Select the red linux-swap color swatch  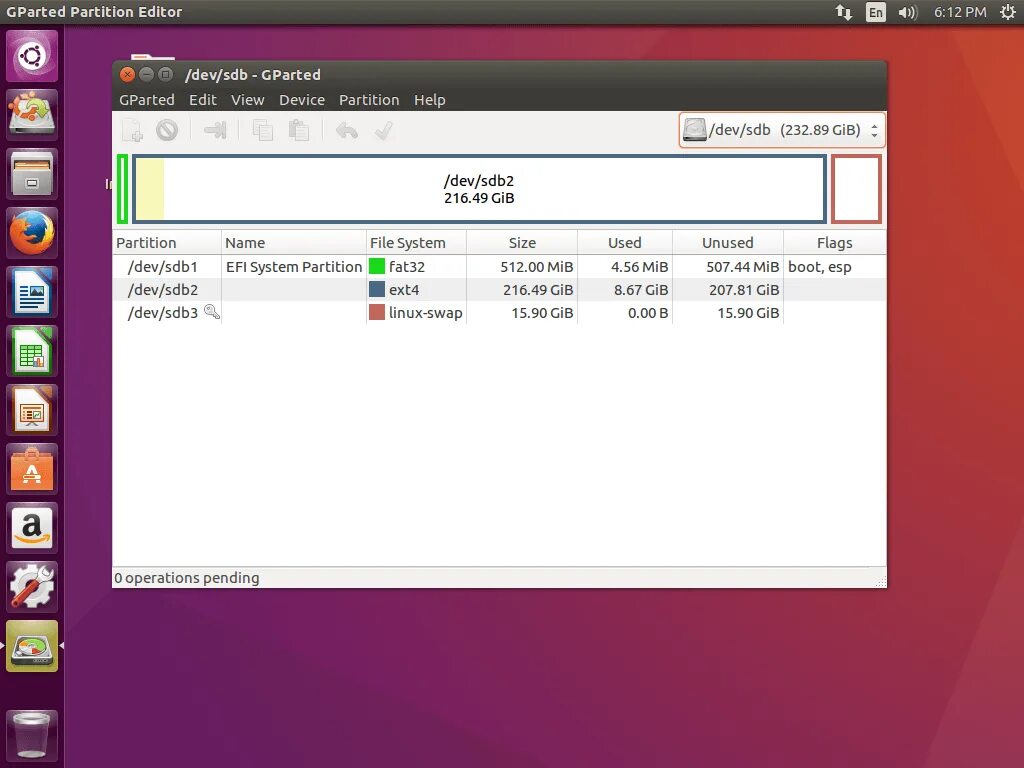[377, 312]
